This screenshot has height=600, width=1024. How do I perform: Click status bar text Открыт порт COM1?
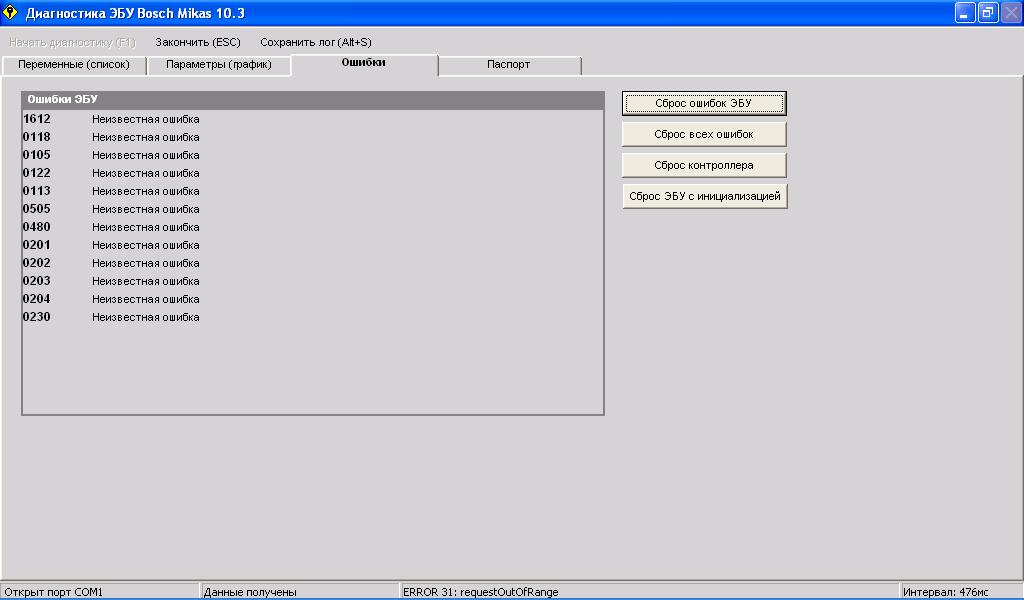[54, 592]
